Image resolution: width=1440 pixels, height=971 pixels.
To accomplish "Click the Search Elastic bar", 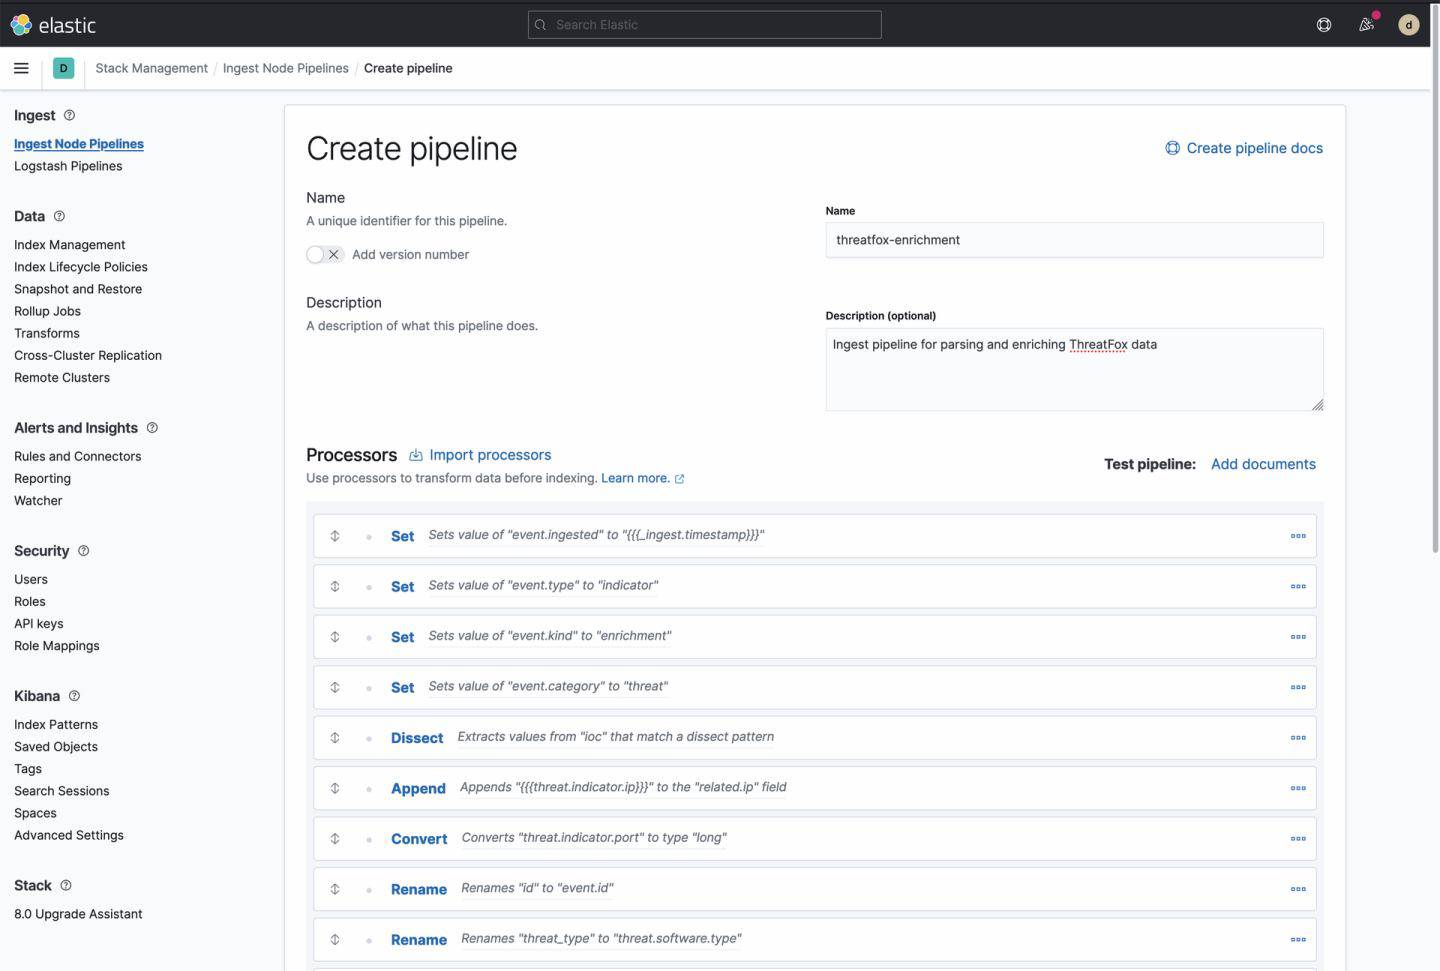I will pyautogui.click(x=704, y=24).
